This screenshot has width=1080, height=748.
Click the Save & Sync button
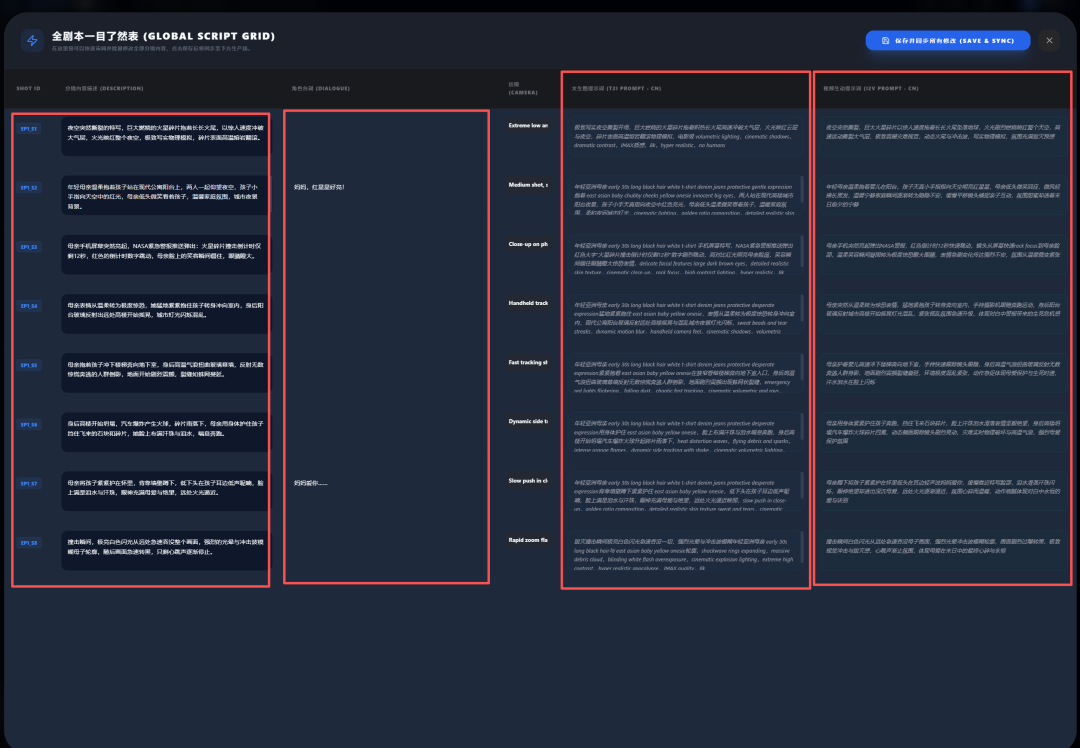click(x=948, y=41)
